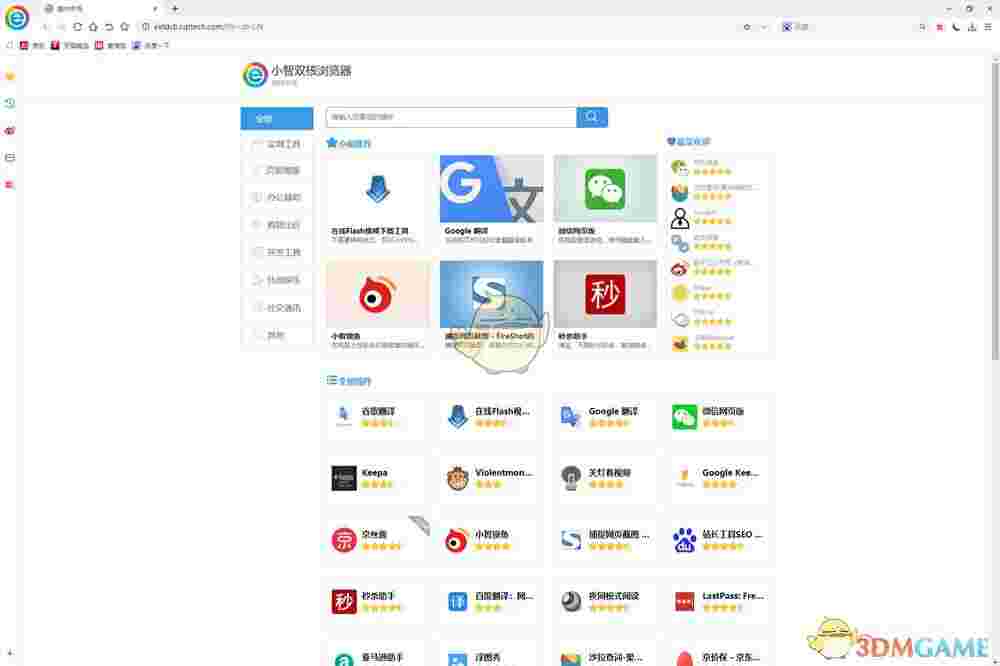Click the search engine box at top right
The height and width of the screenshot is (666, 1000).
click(x=855, y=27)
